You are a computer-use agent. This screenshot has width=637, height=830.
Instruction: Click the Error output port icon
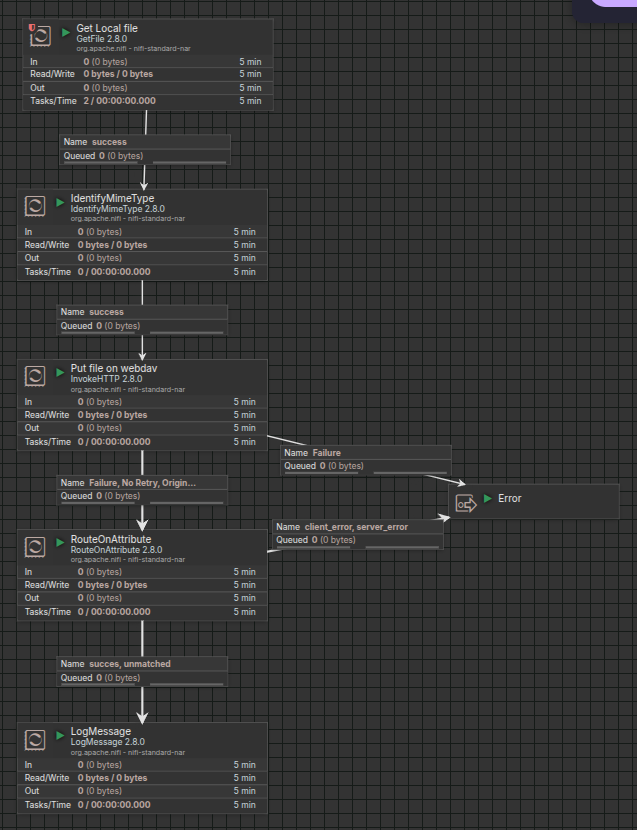click(x=466, y=503)
